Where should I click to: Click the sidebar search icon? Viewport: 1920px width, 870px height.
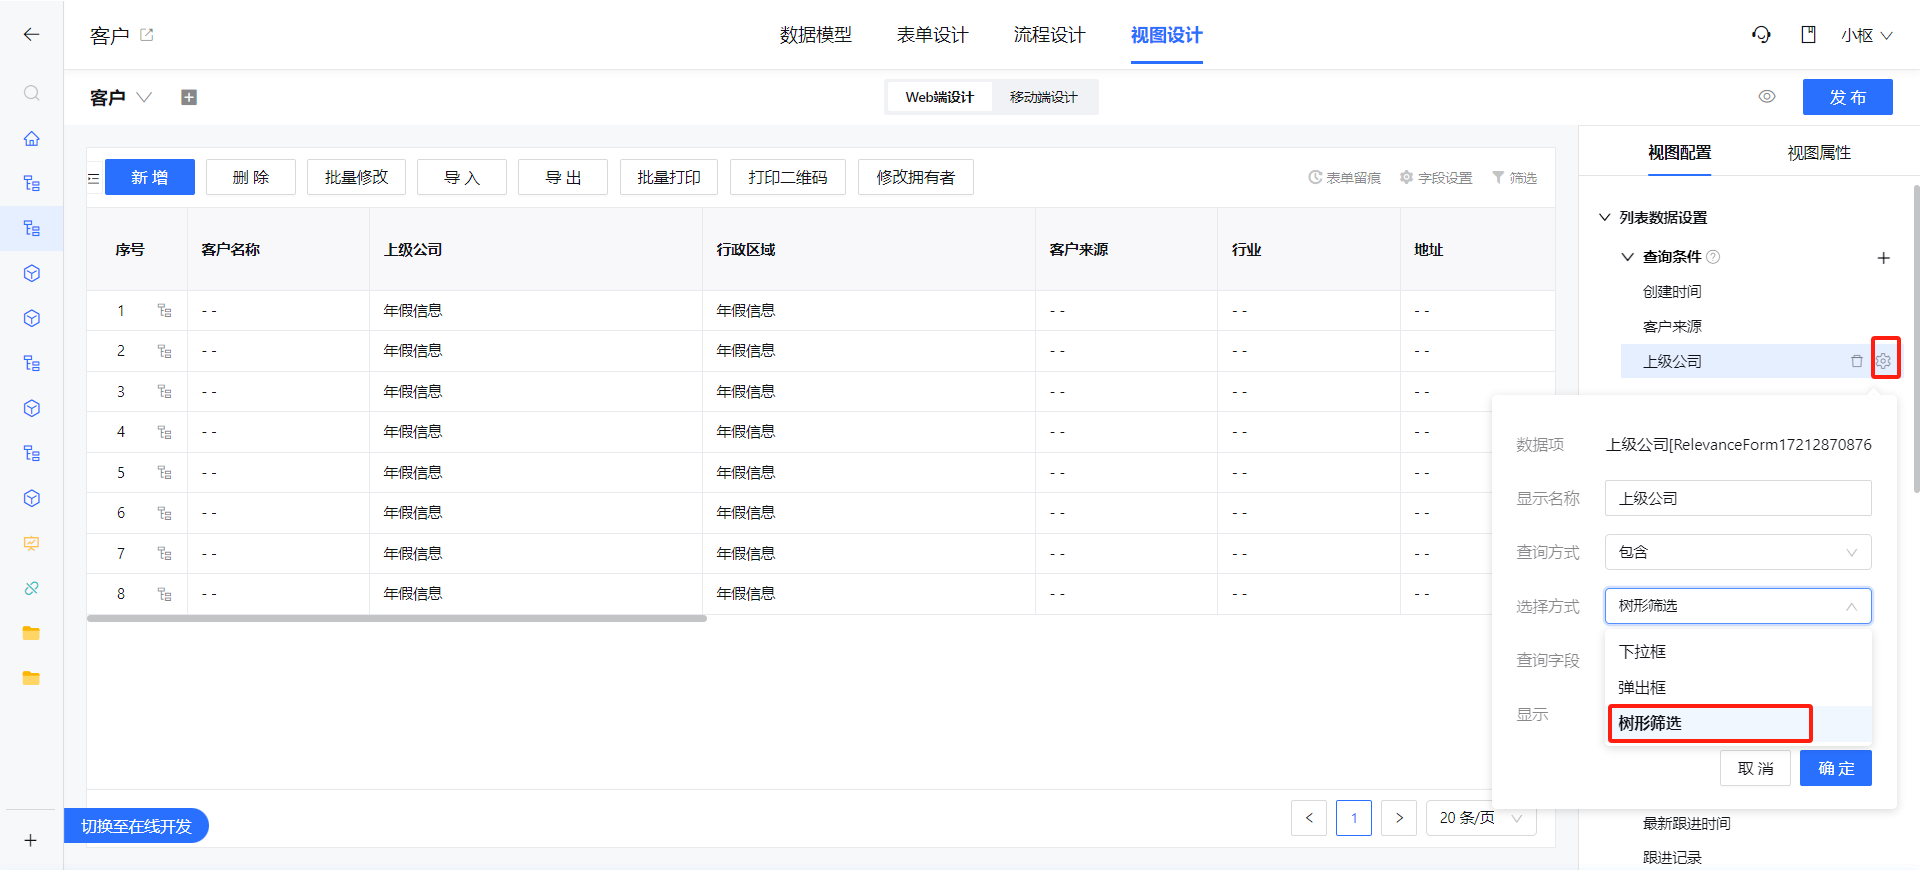[x=32, y=93]
